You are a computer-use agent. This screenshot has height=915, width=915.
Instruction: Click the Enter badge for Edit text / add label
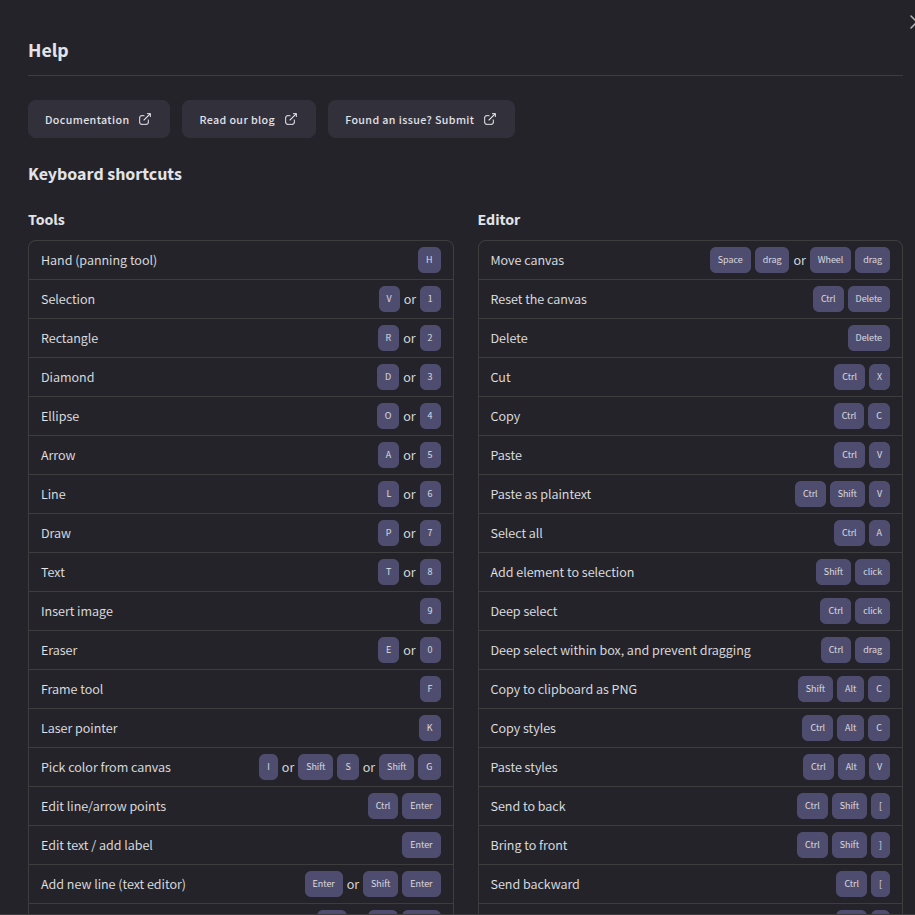[x=421, y=845]
